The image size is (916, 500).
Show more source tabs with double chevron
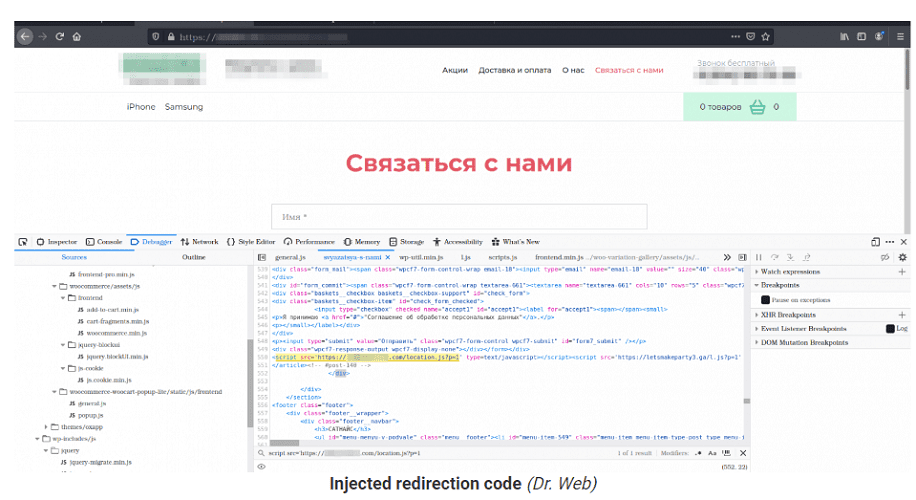727,257
